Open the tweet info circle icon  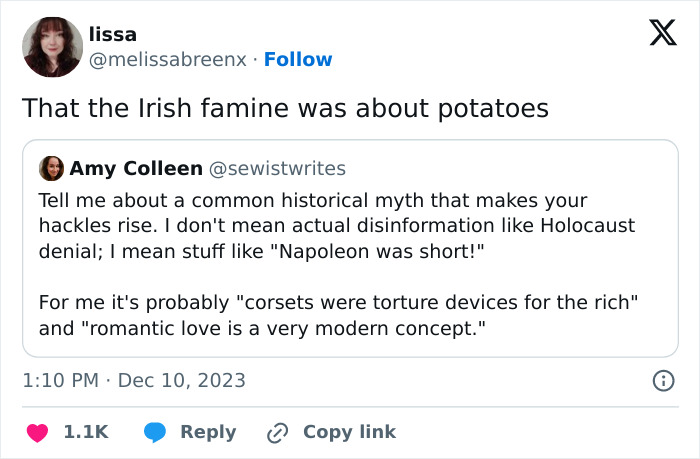point(661,380)
